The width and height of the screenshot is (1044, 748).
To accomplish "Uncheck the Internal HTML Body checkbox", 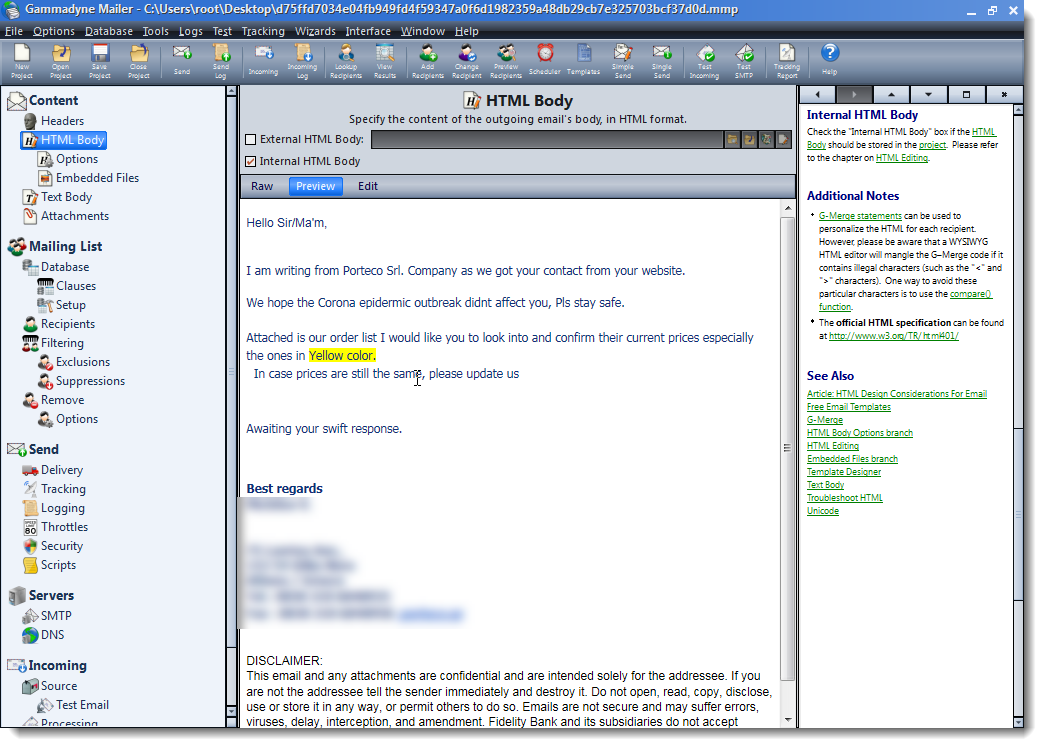I will point(251,161).
